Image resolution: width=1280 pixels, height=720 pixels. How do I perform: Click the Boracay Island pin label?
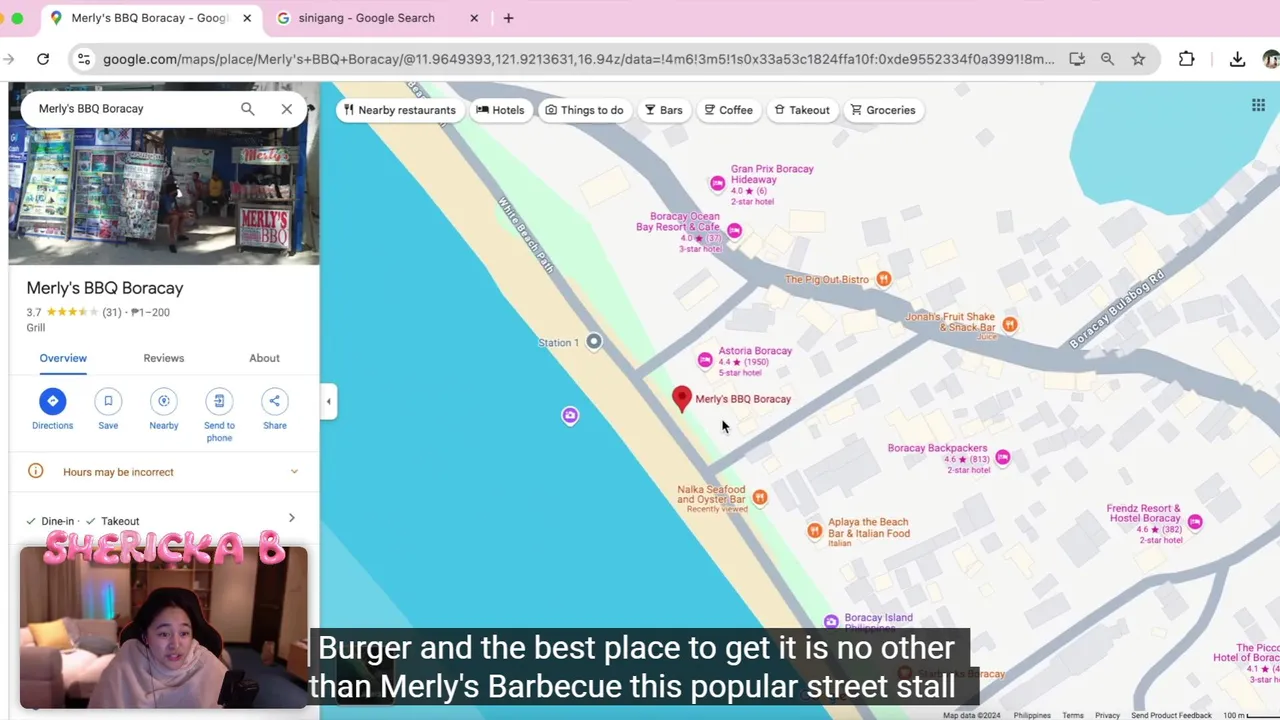point(878,618)
